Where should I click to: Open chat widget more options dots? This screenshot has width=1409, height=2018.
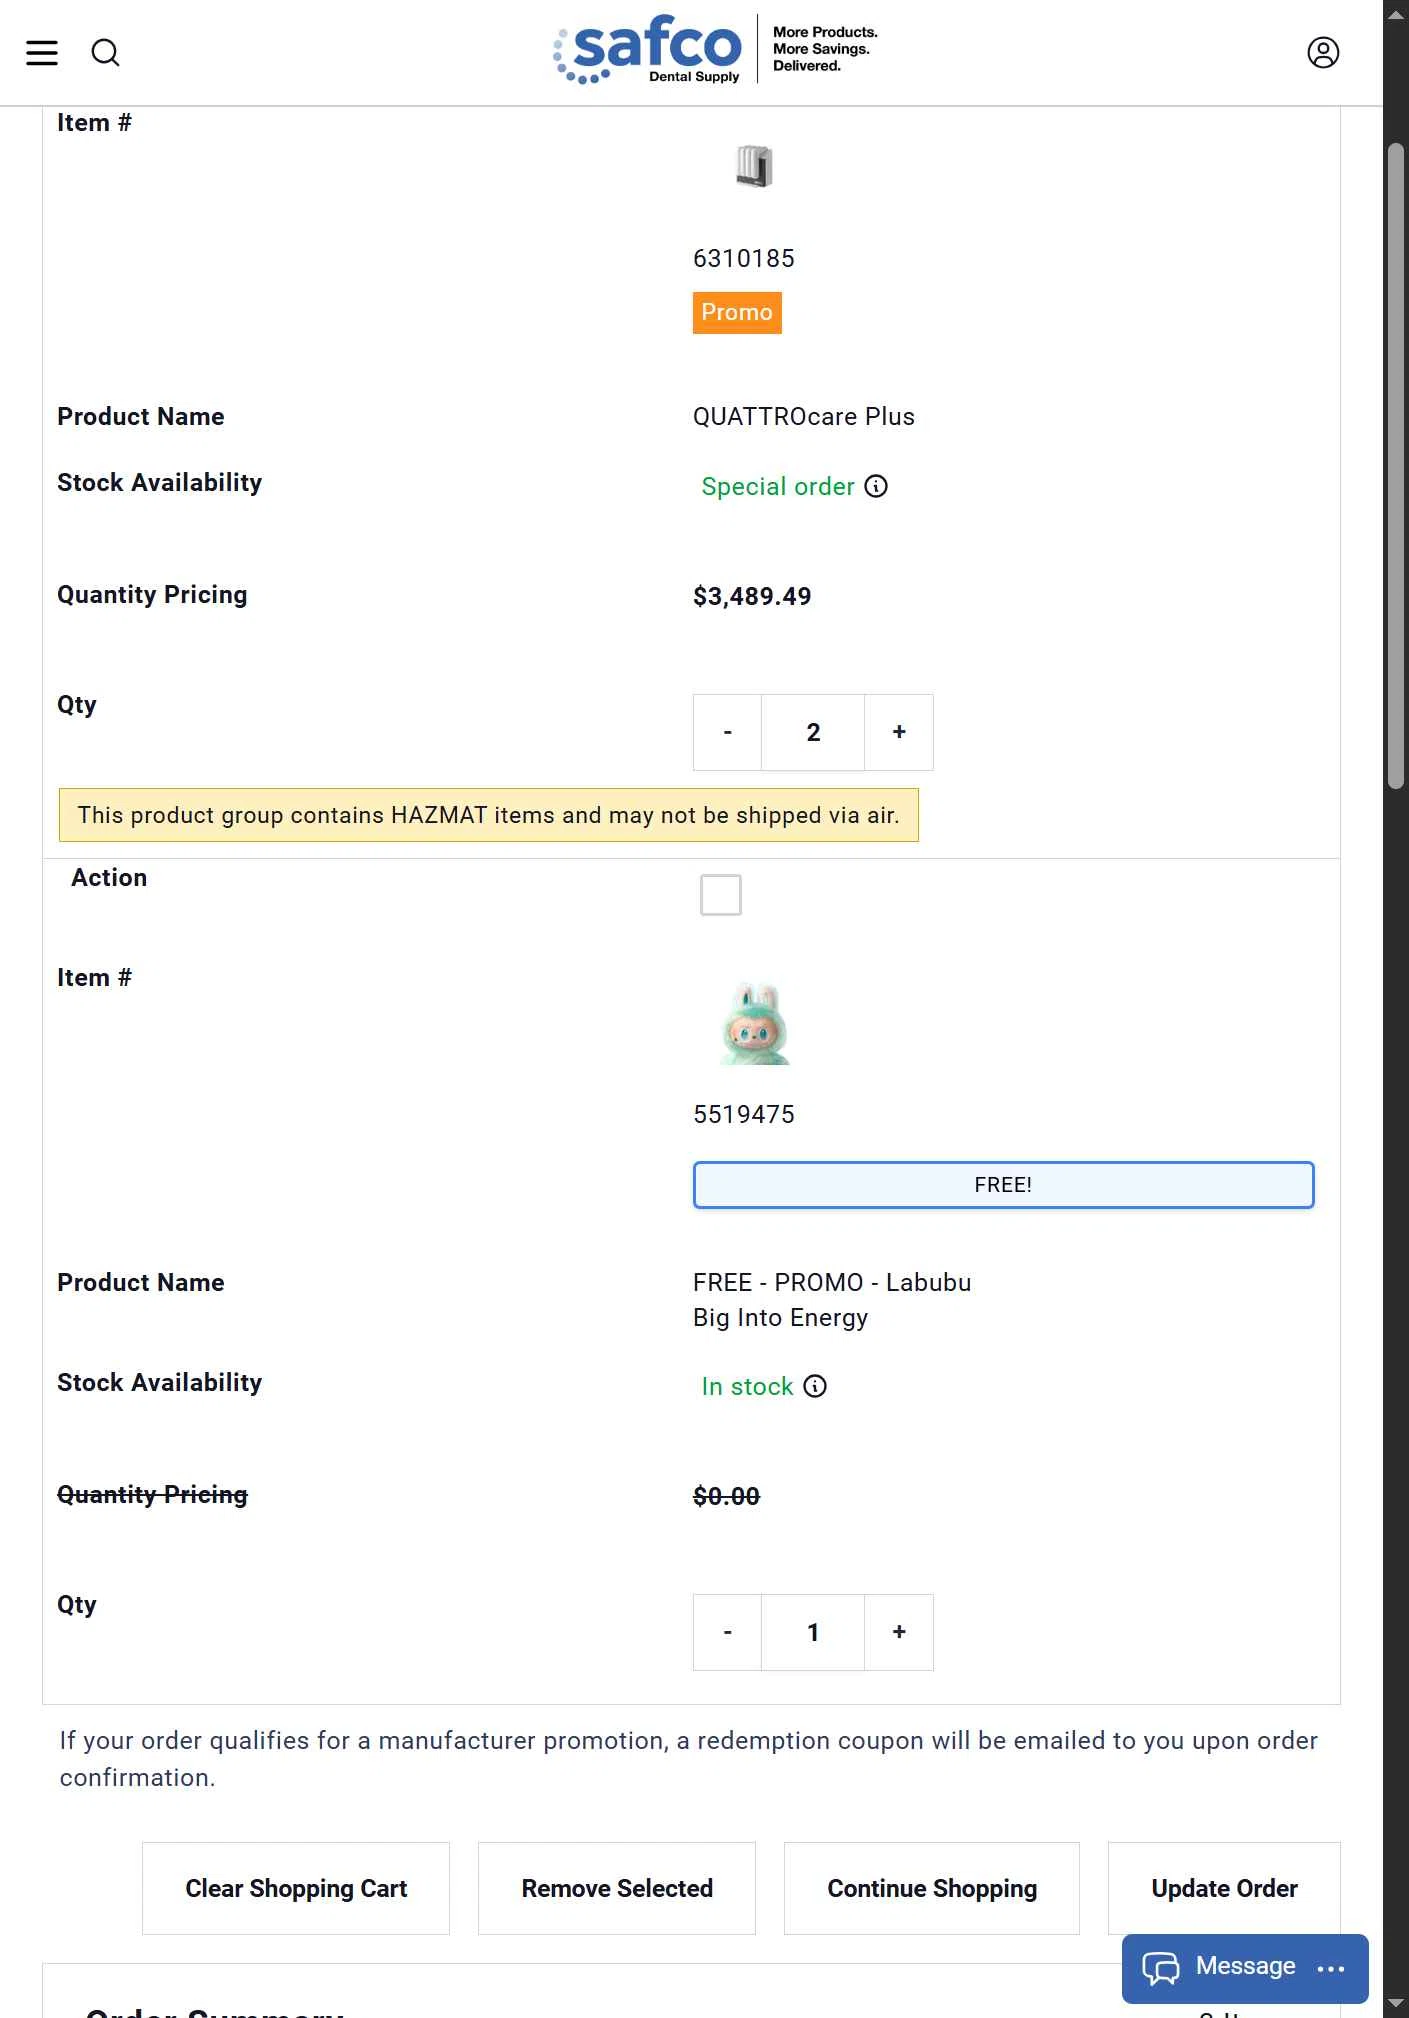tap(1331, 1968)
